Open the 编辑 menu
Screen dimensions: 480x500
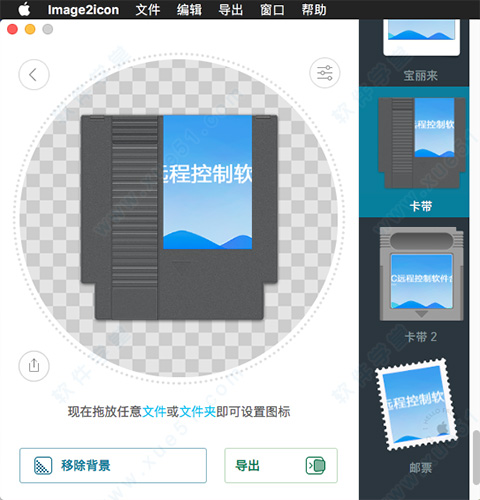[189, 9]
